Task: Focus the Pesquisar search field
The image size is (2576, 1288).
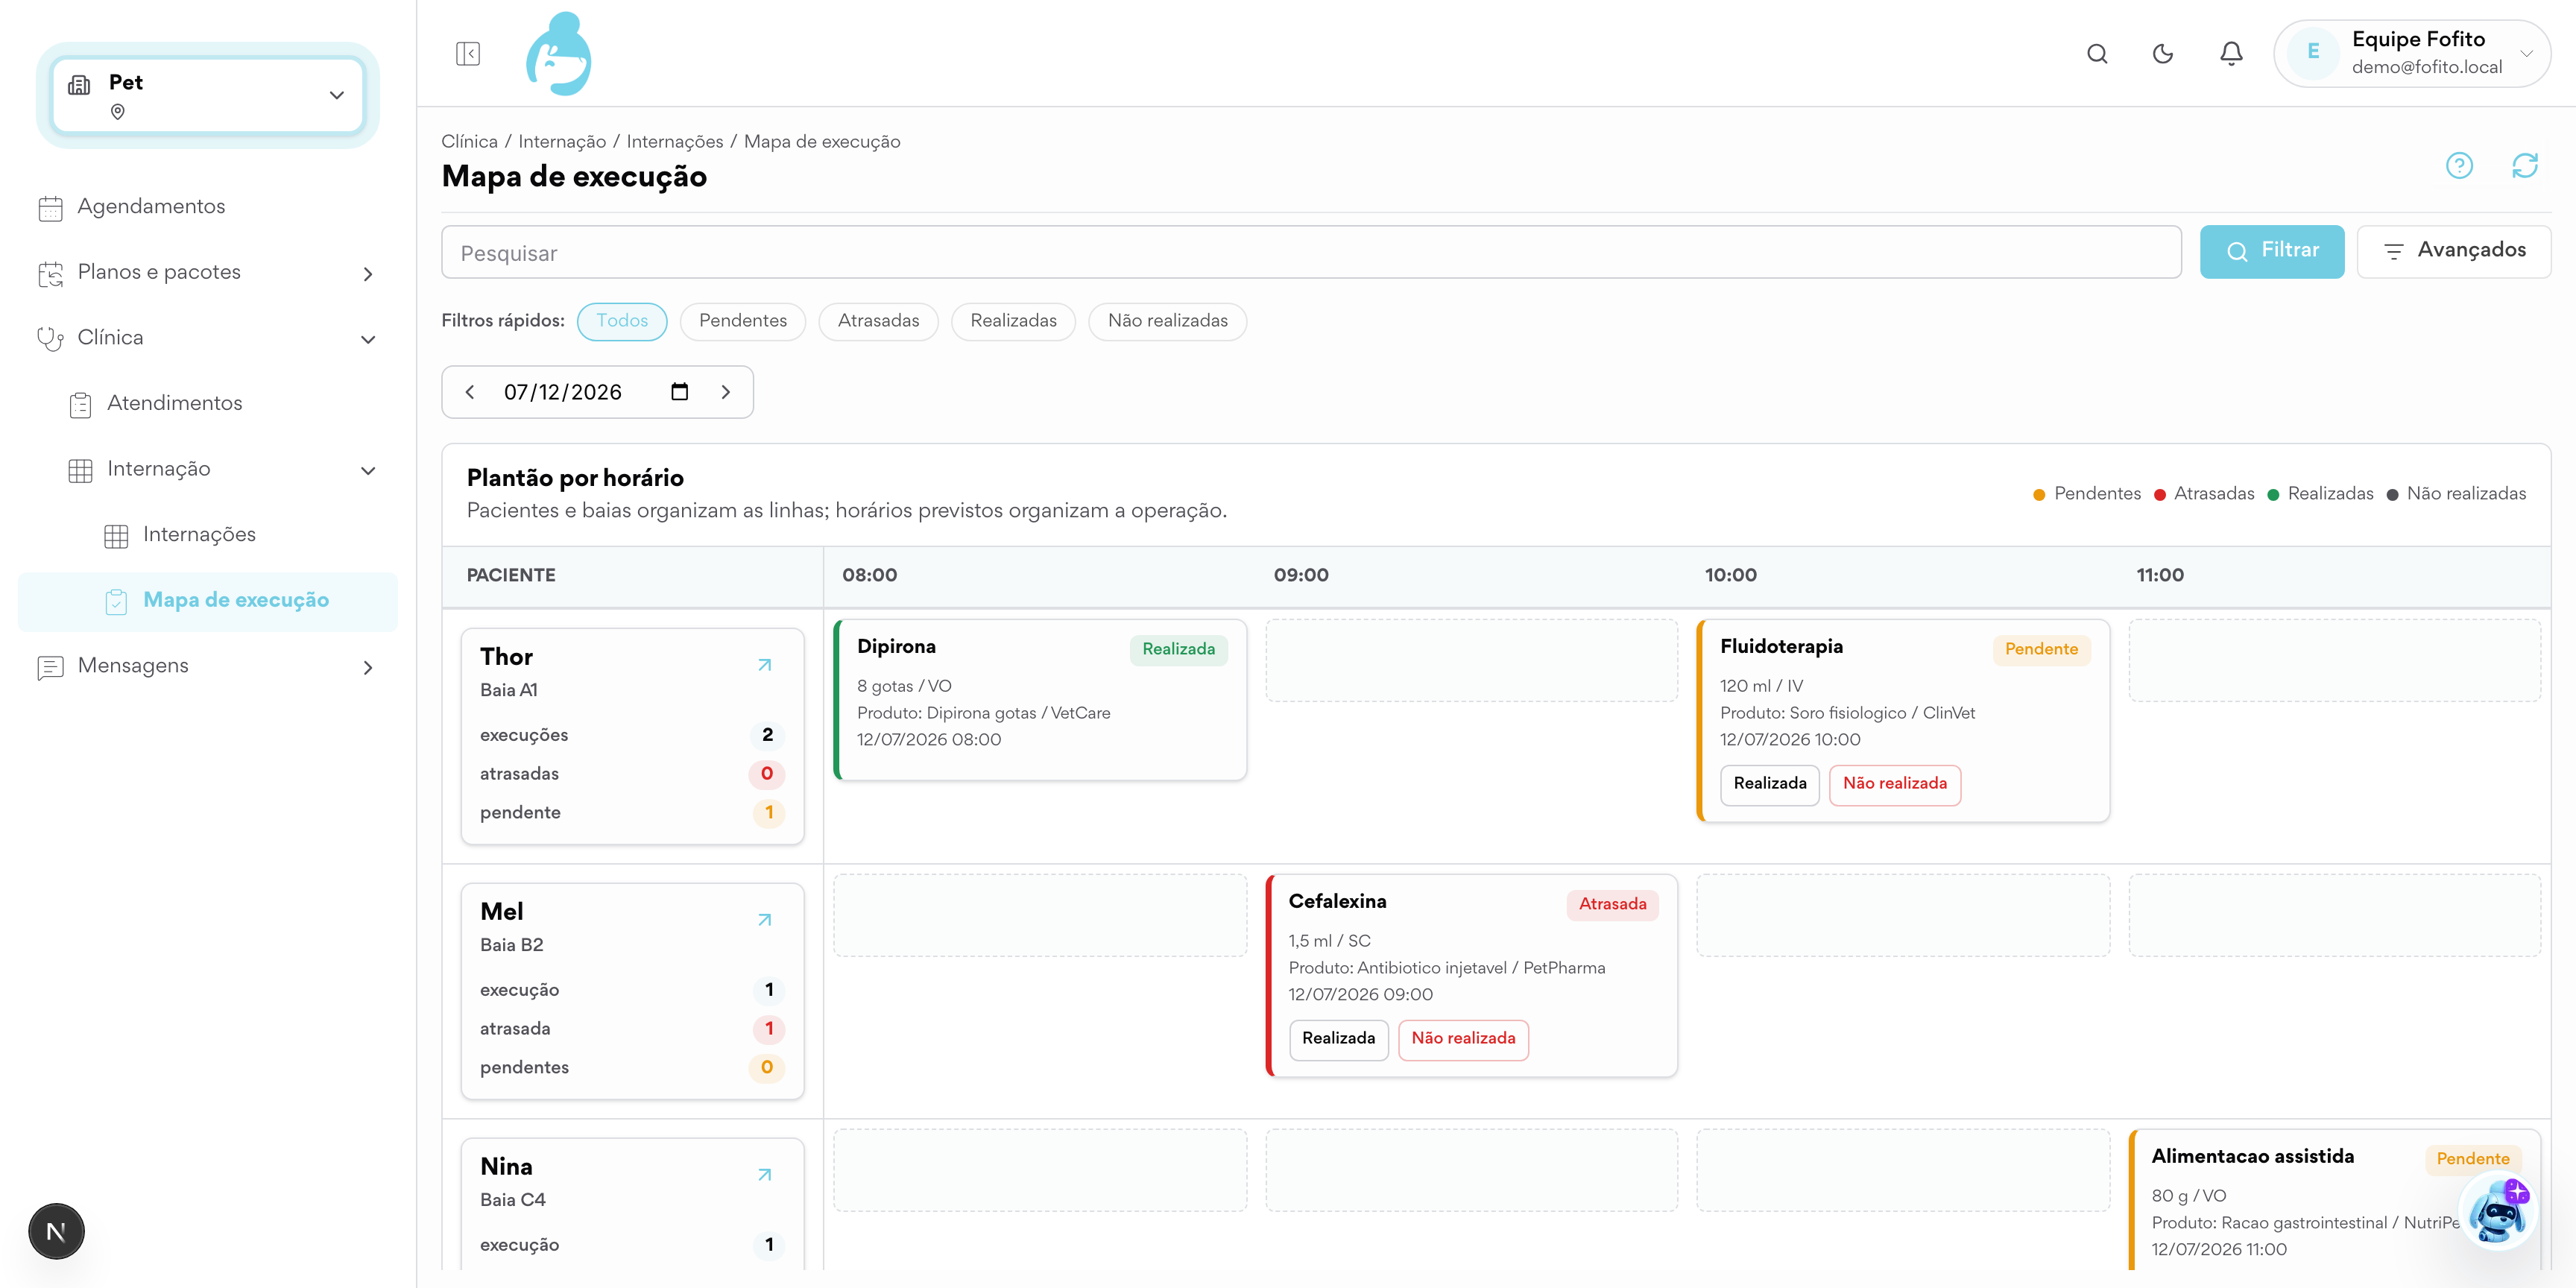Action: [1311, 252]
